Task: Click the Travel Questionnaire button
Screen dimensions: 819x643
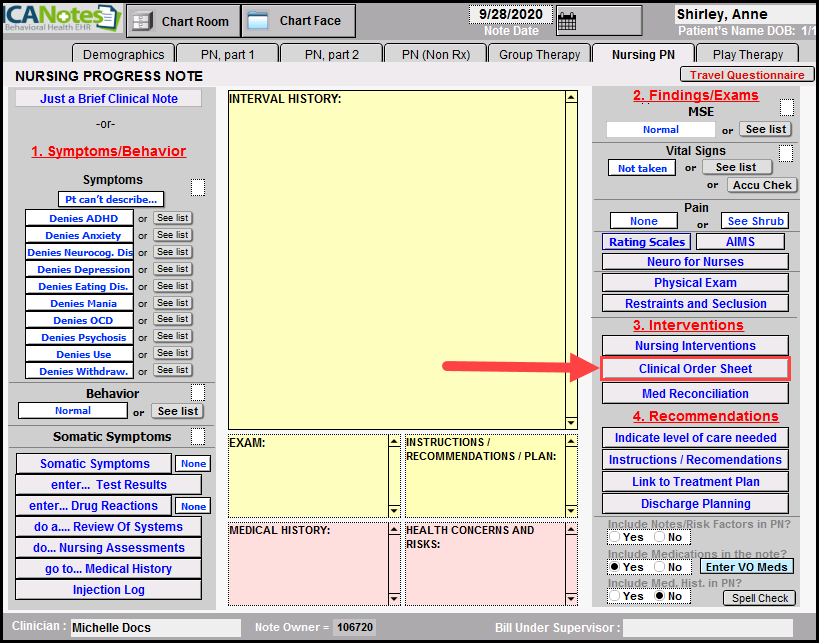Action: click(x=746, y=75)
